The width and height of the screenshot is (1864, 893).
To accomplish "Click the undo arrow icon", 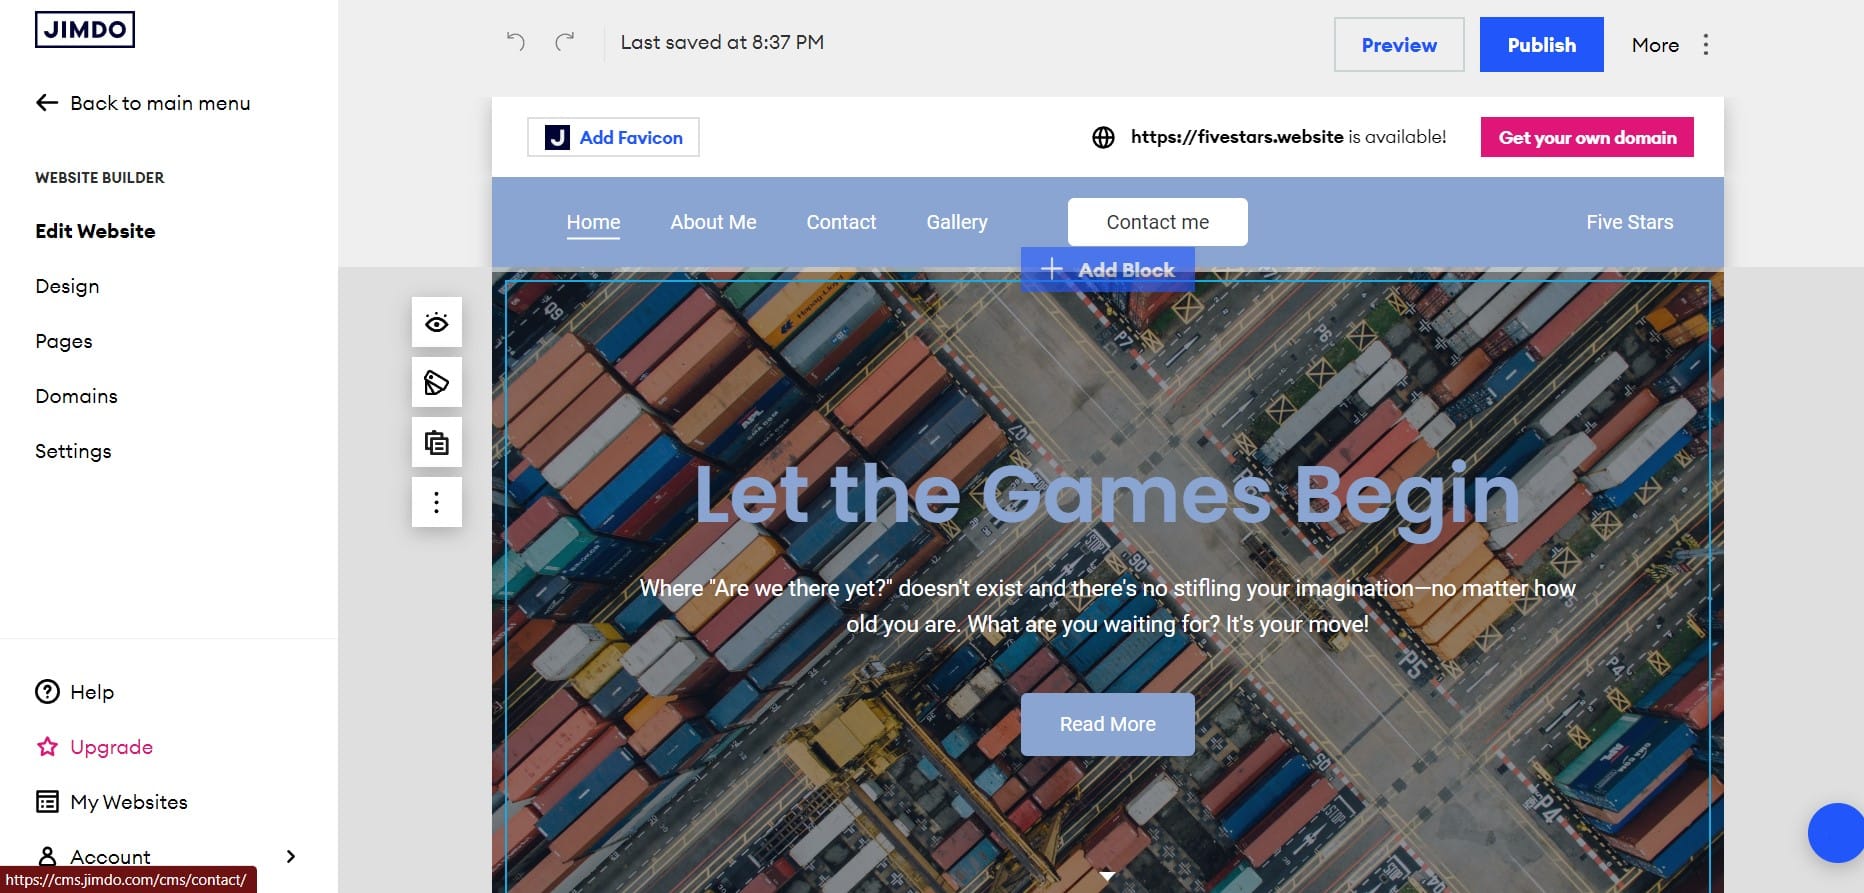I will tap(515, 41).
